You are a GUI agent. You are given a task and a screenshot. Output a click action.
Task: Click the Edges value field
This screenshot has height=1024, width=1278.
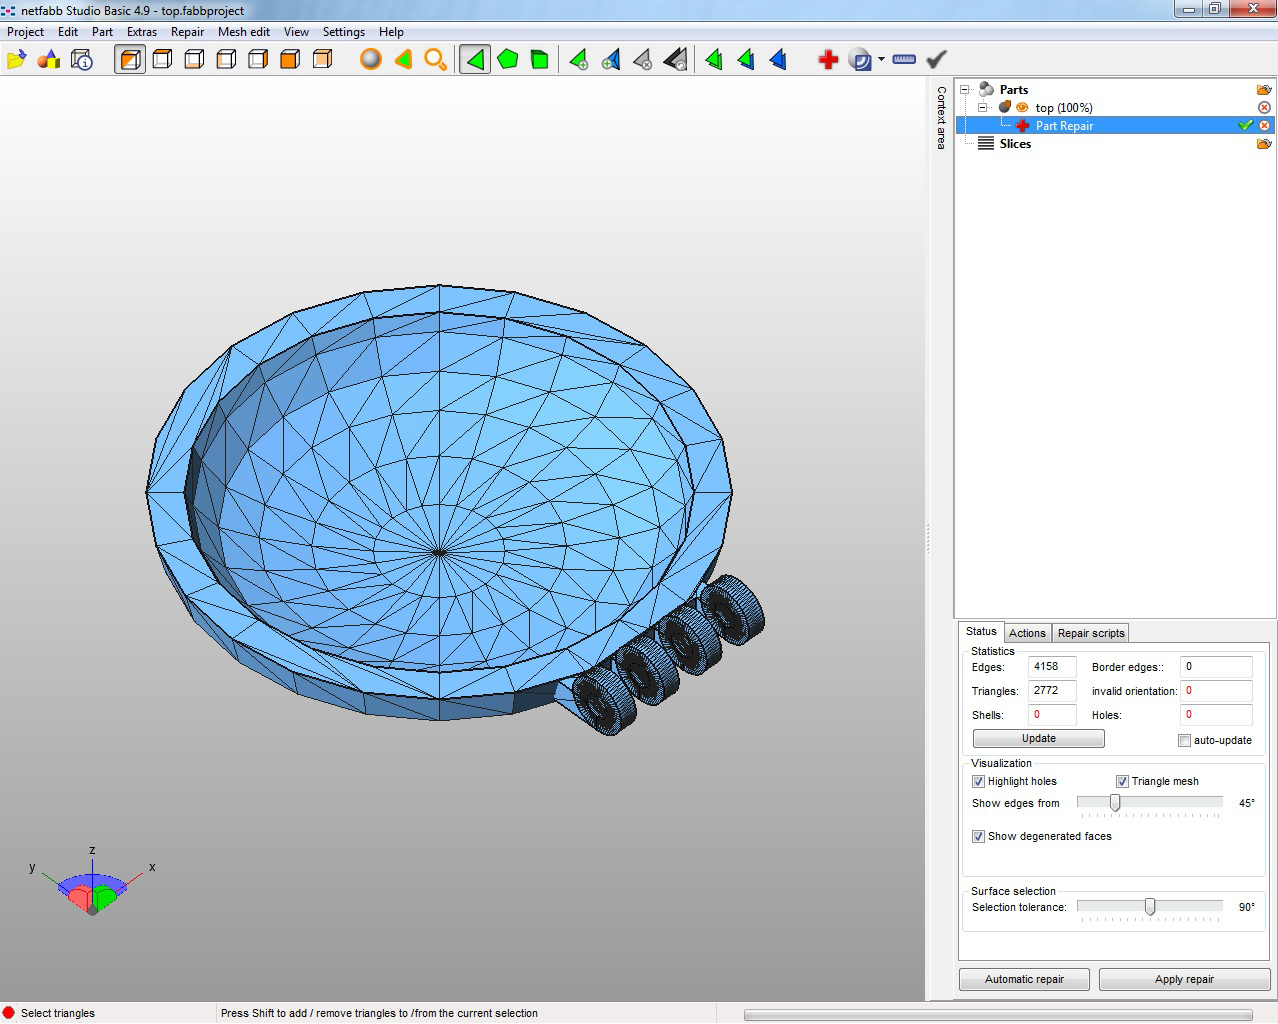pyautogui.click(x=1052, y=667)
